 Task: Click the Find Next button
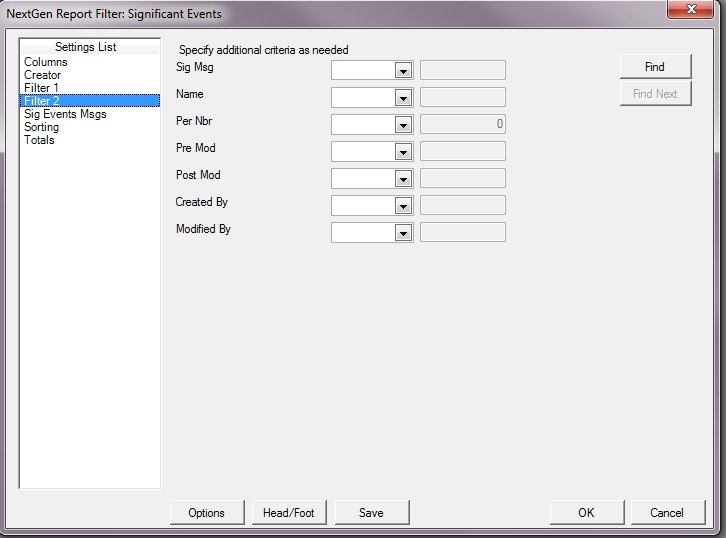click(x=655, y=94)
